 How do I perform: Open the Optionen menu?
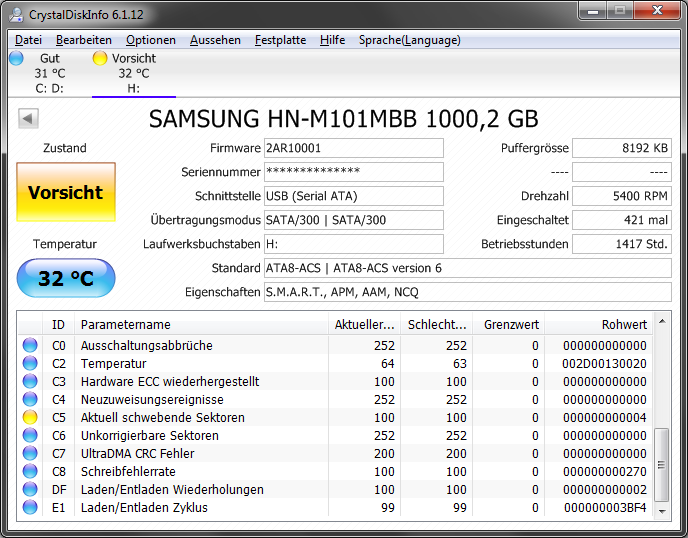[151, 40]
